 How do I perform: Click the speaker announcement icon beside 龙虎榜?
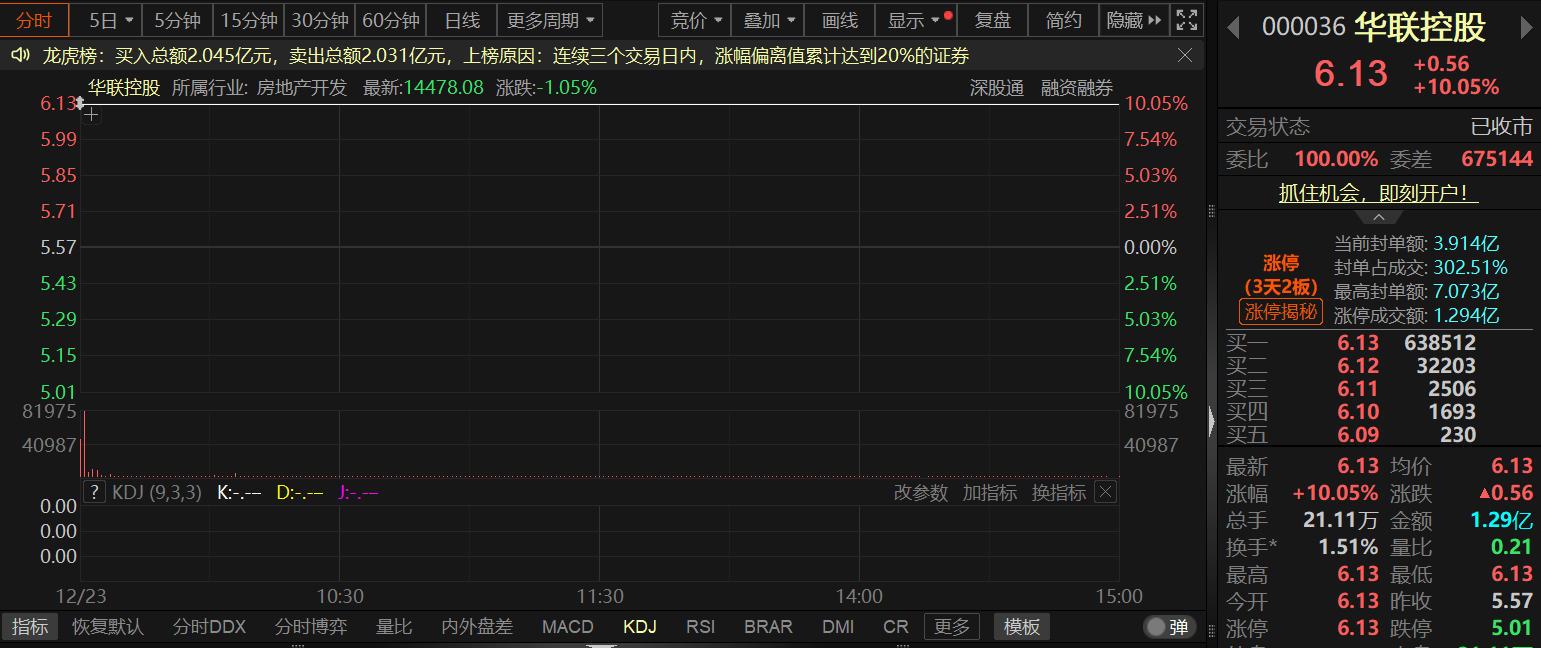19,56
